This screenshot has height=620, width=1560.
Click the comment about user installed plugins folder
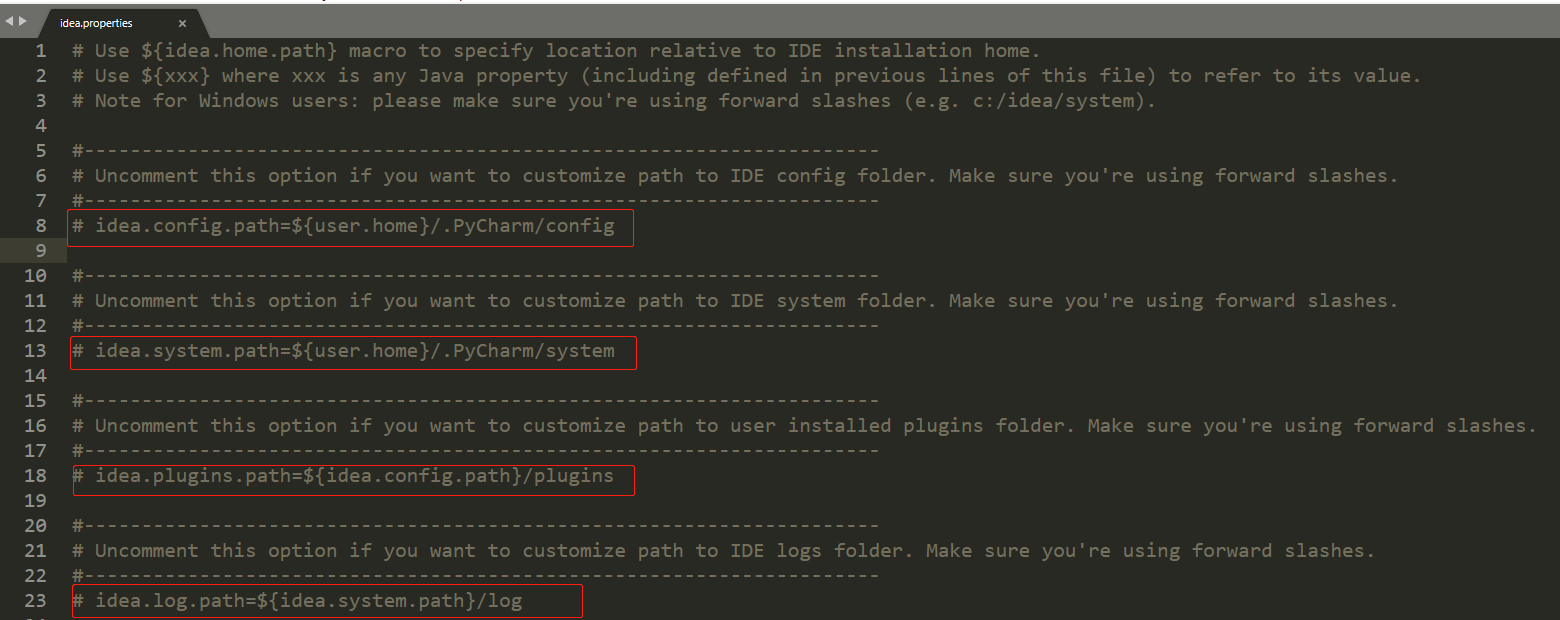(804, 425)
